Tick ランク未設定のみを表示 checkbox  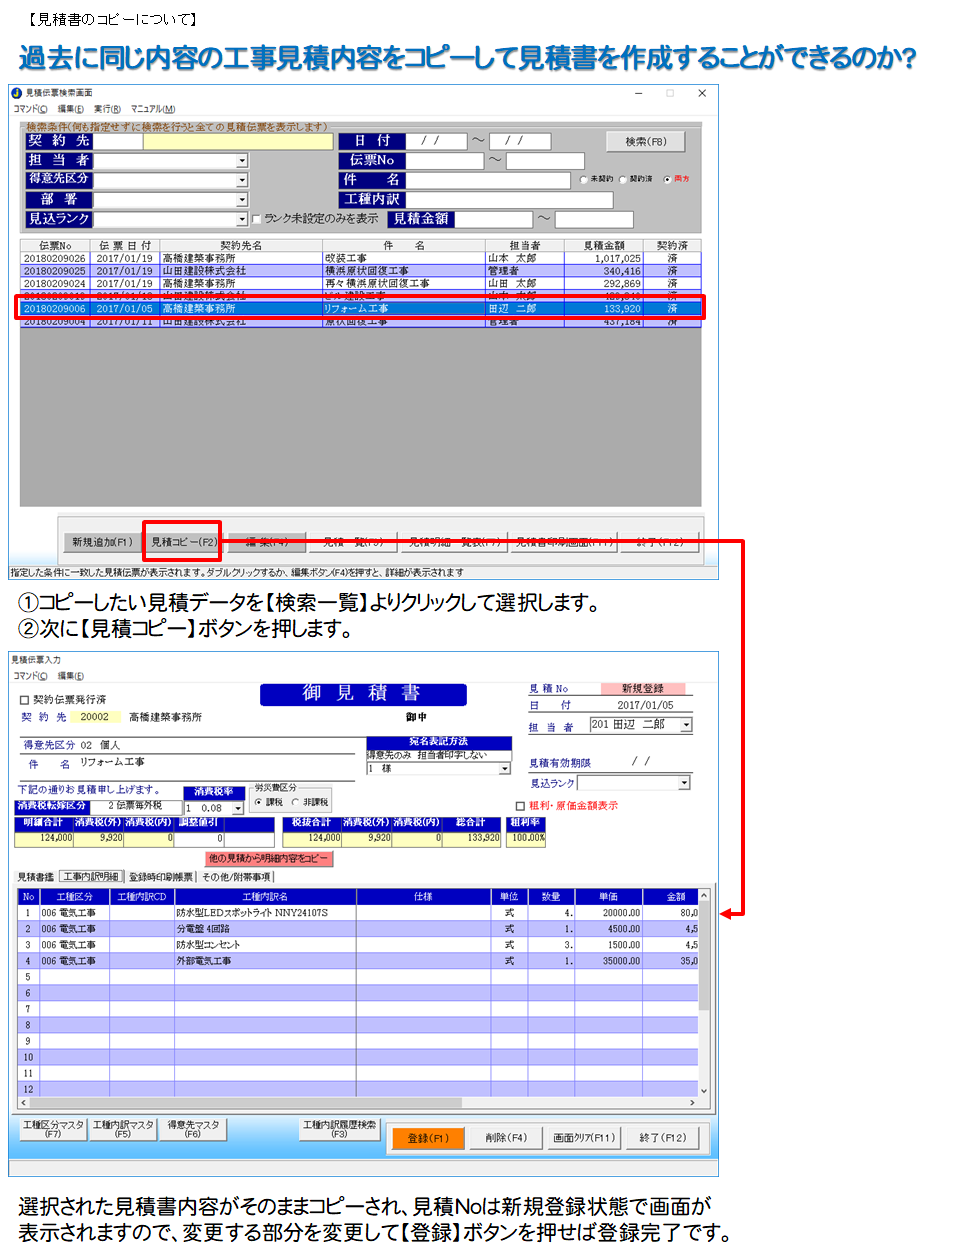257,219
